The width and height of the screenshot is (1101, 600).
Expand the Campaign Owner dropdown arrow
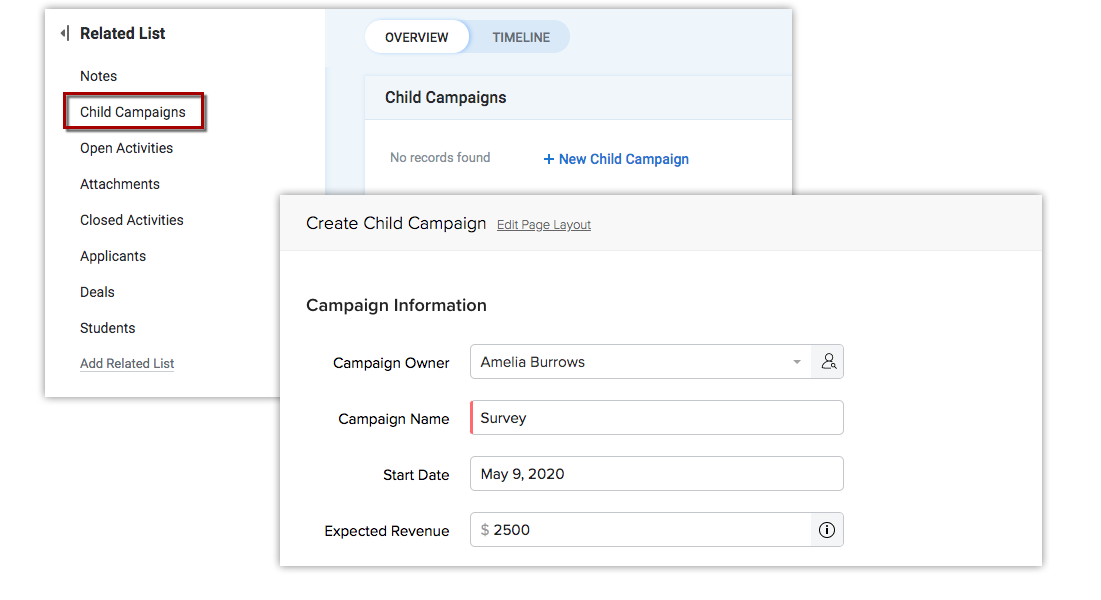(797, 362)
